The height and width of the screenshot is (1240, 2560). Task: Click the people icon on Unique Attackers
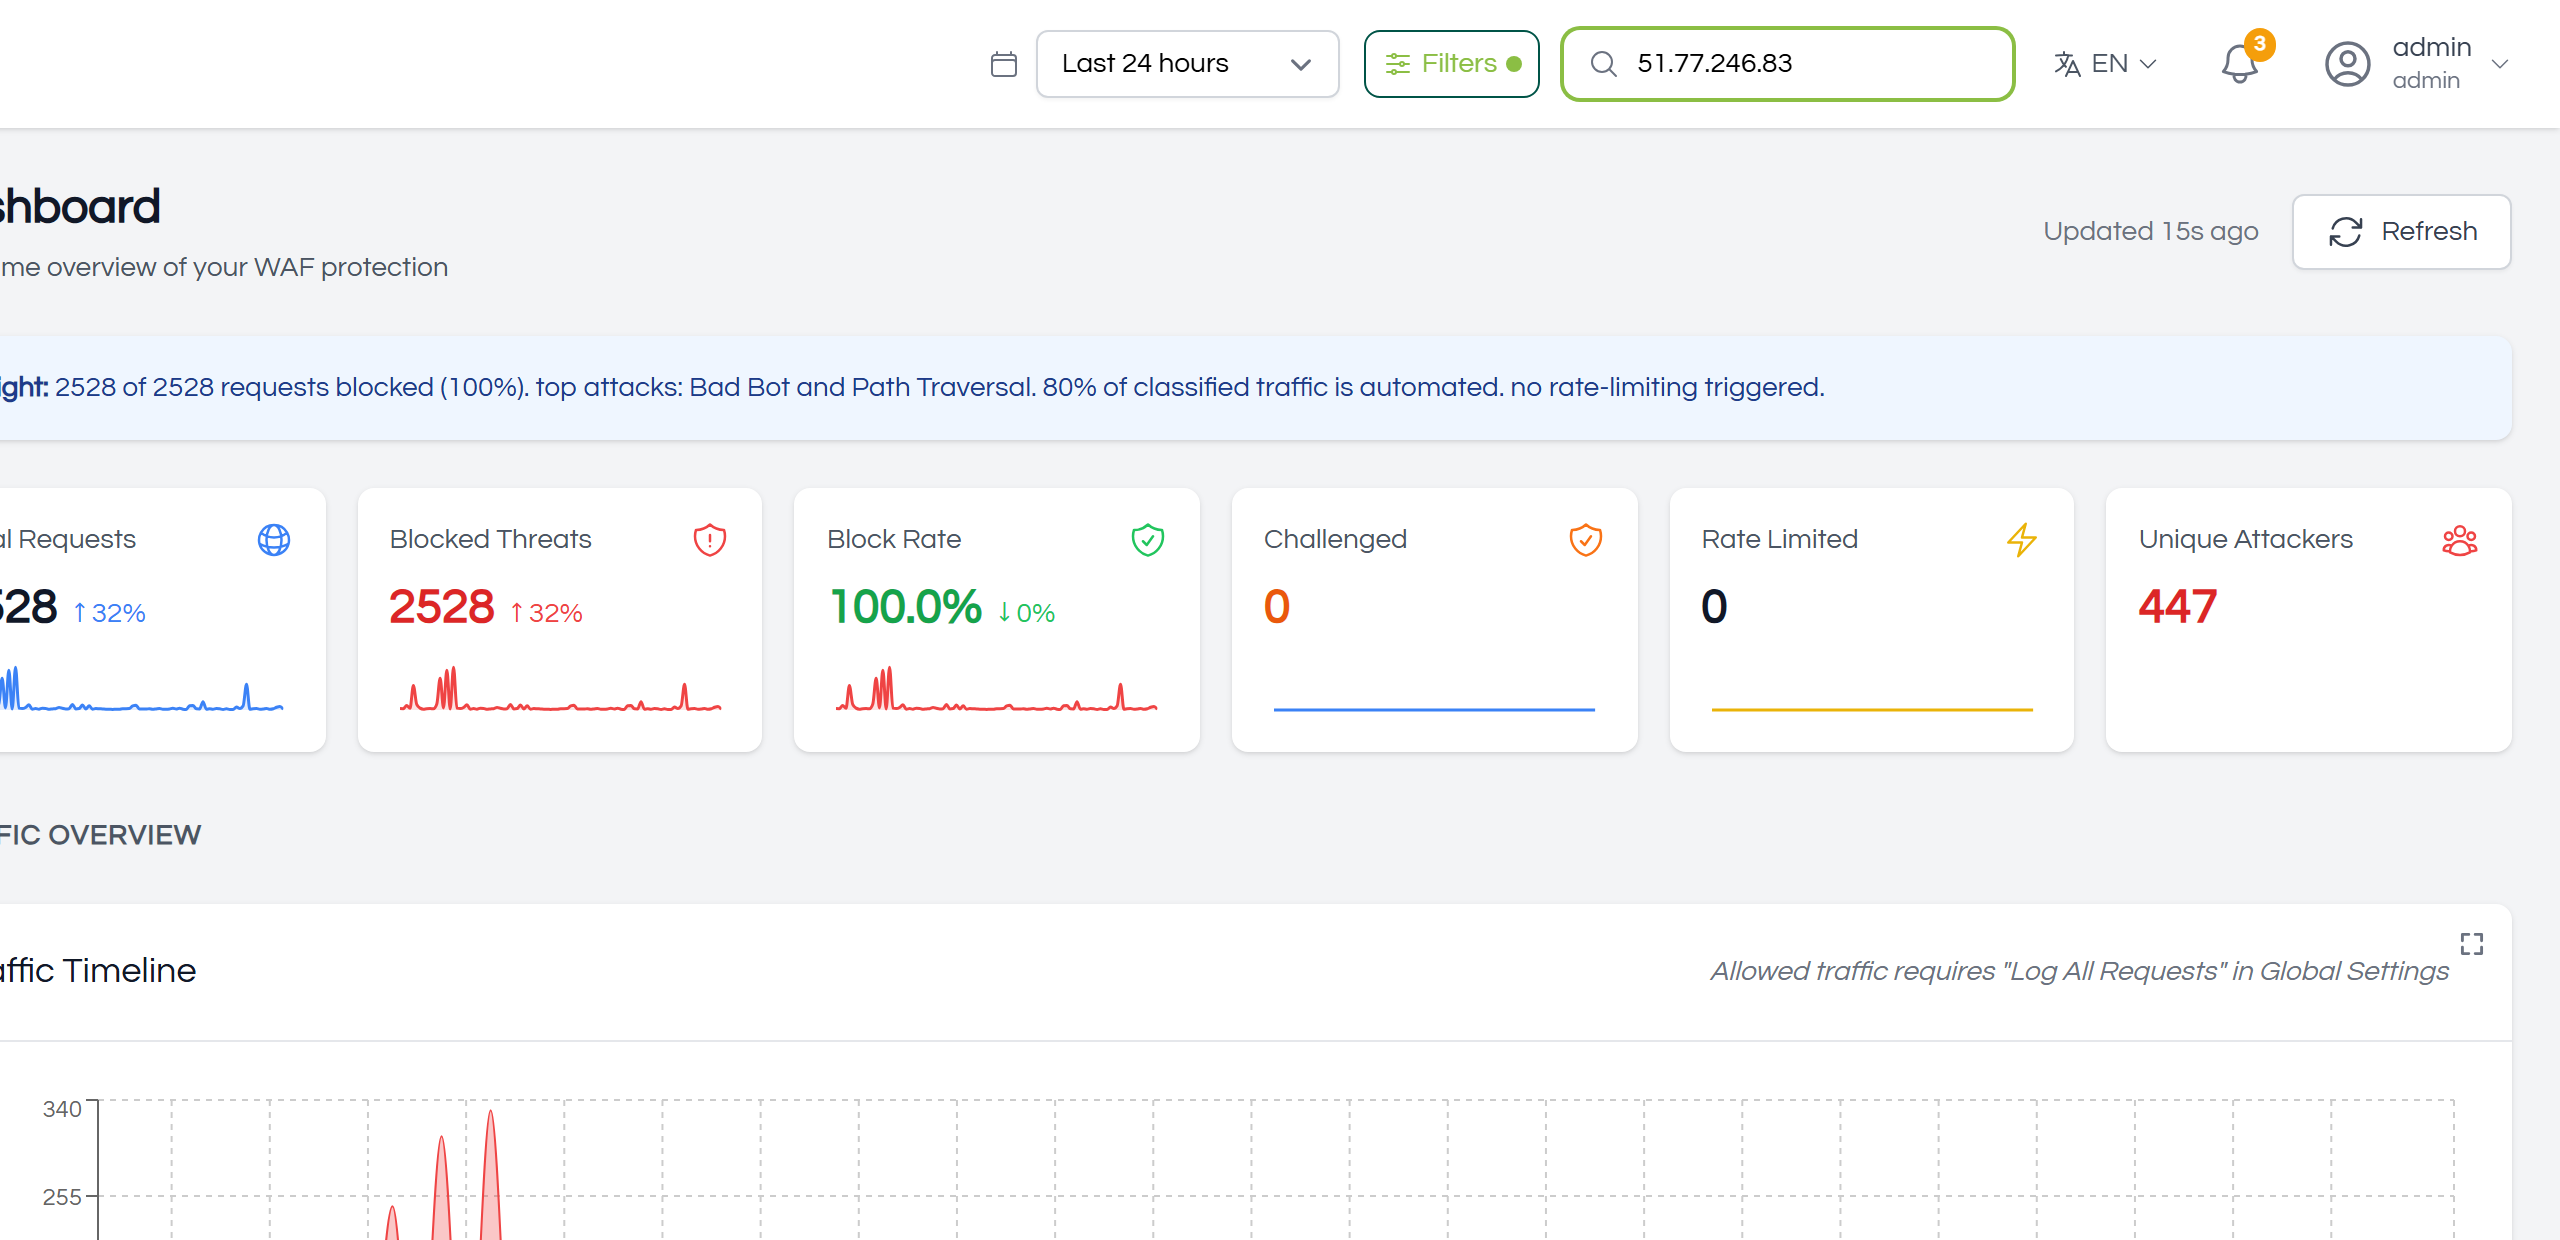[2459, 540]
